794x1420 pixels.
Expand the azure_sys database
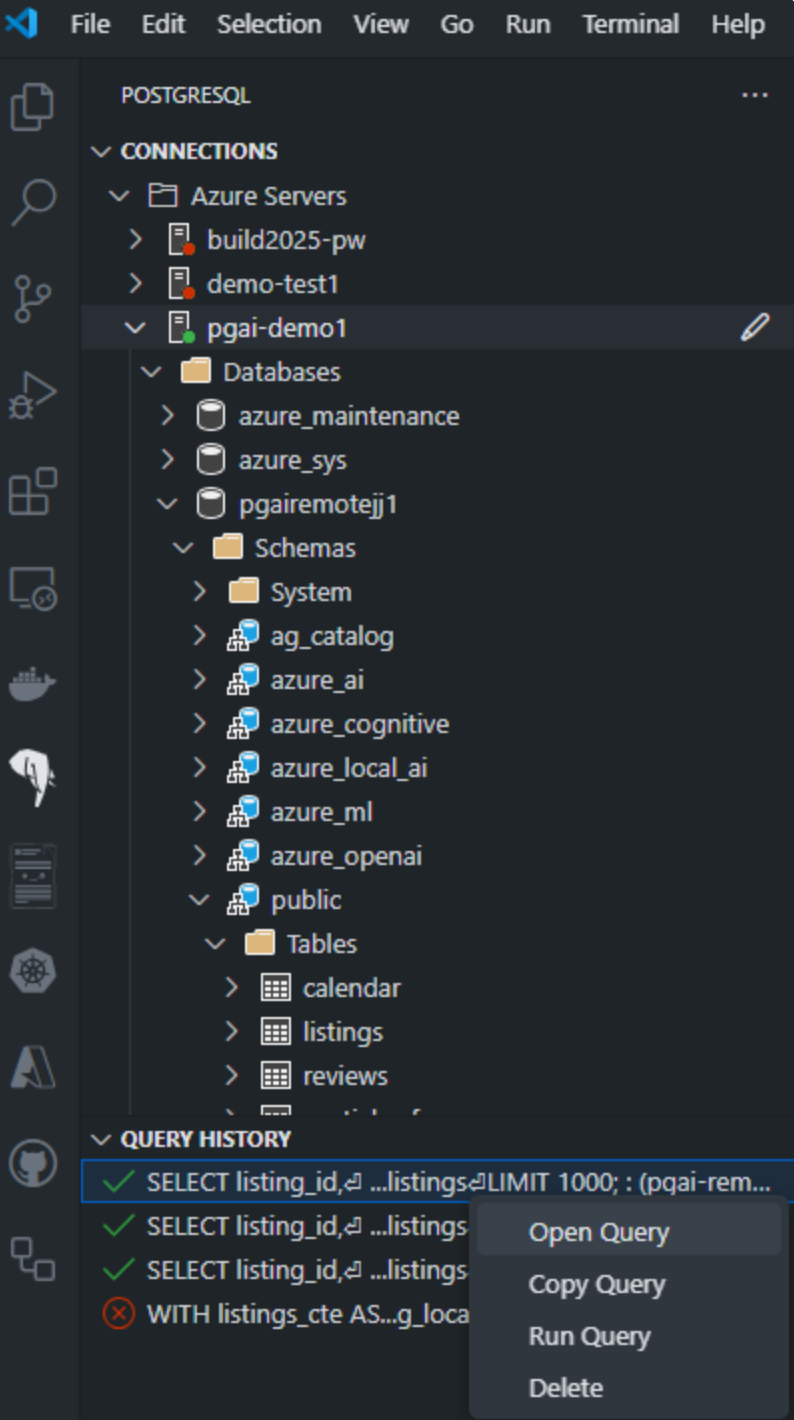(x=168, y=460)
